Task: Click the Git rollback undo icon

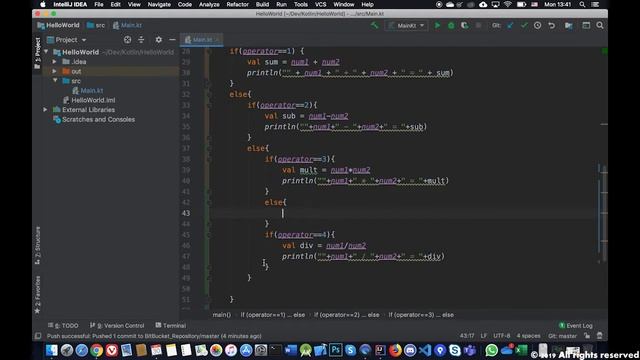Action: (x=551, y=25)
